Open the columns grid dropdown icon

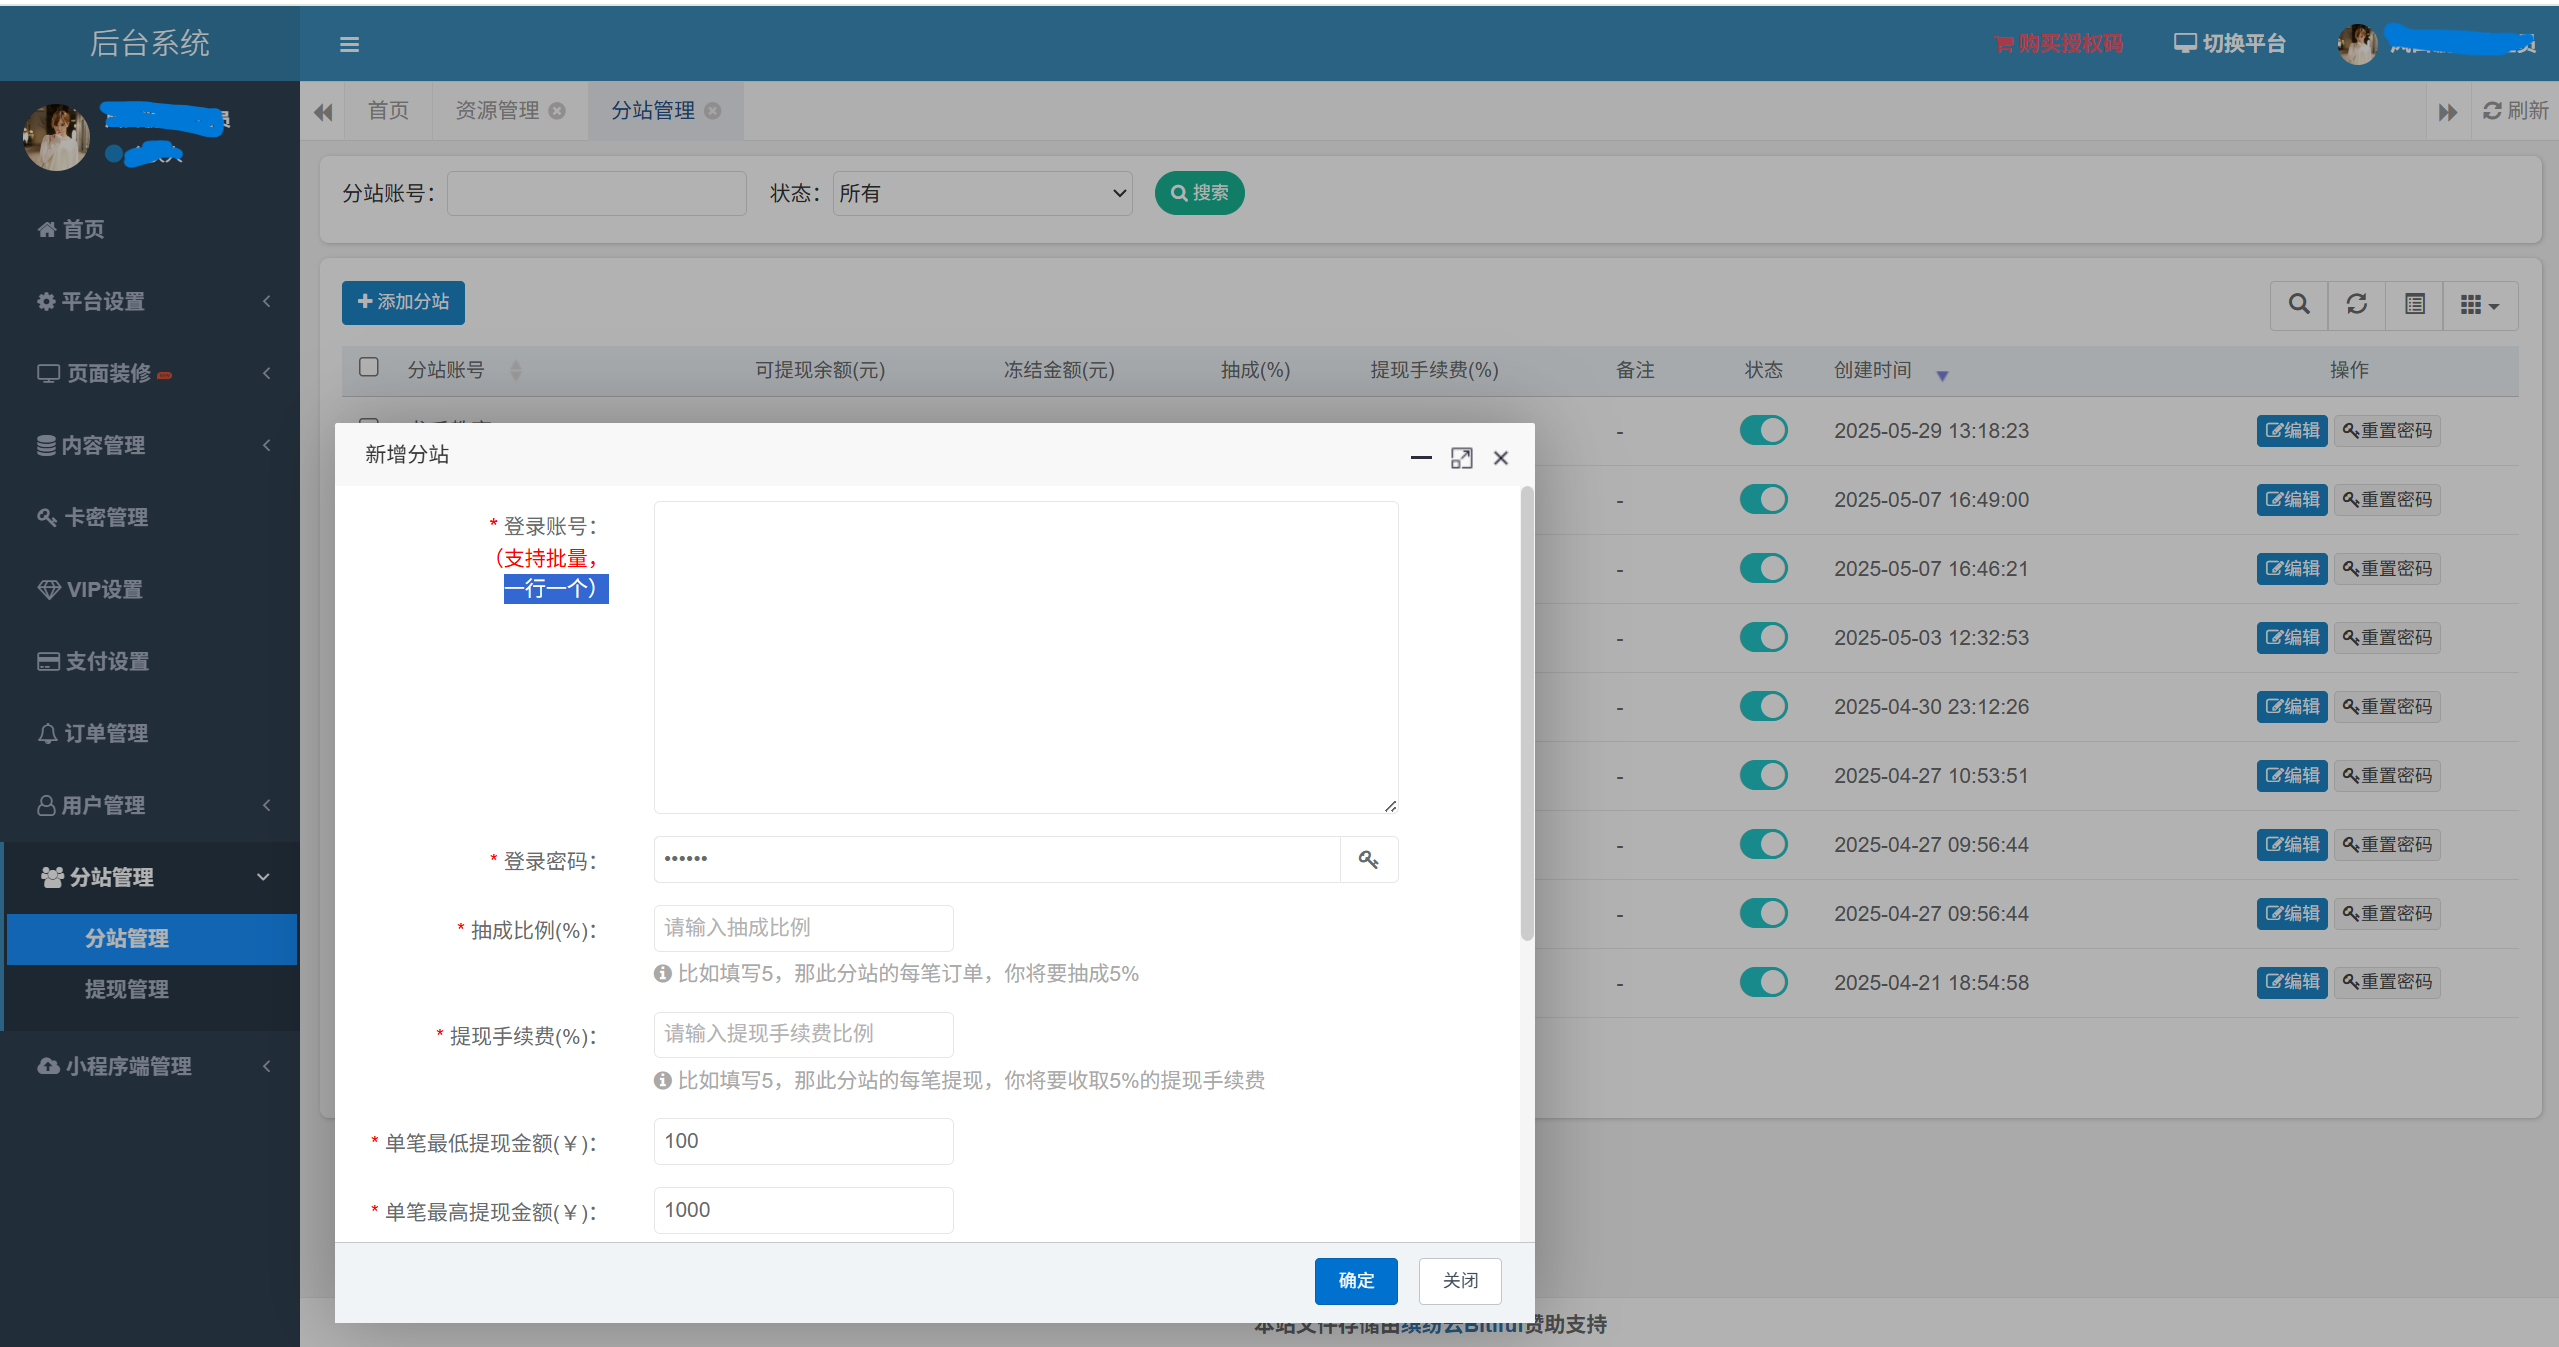(x=2479, y=304)
